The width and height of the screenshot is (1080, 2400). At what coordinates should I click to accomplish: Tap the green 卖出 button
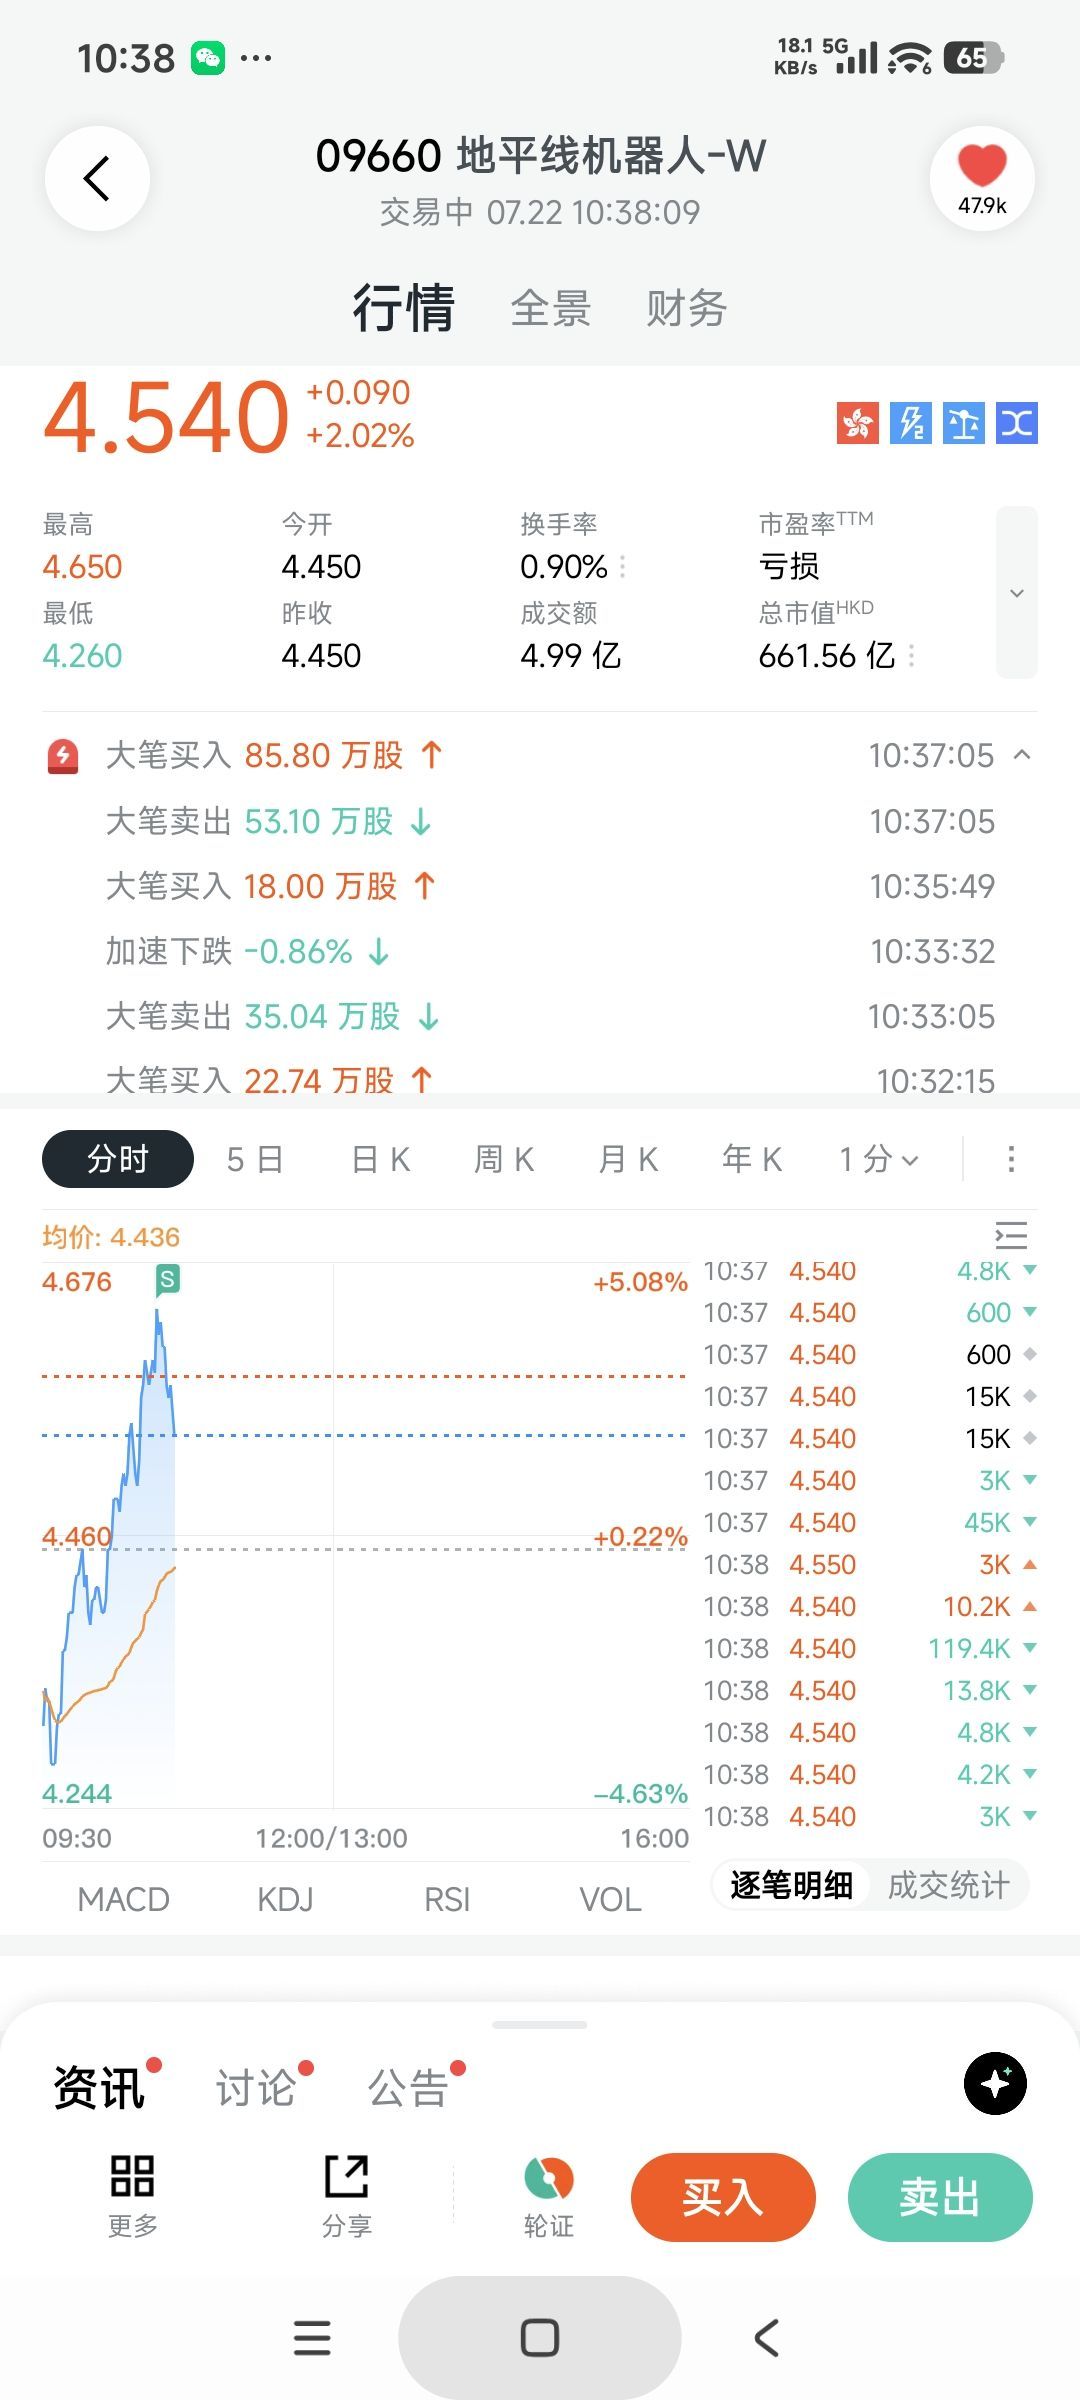(940, 2197)
